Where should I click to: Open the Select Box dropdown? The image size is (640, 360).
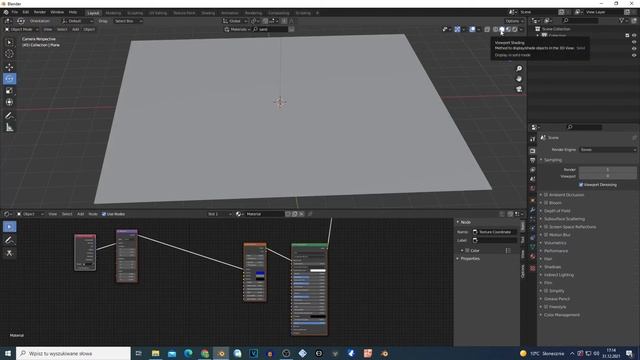[128, 21]
